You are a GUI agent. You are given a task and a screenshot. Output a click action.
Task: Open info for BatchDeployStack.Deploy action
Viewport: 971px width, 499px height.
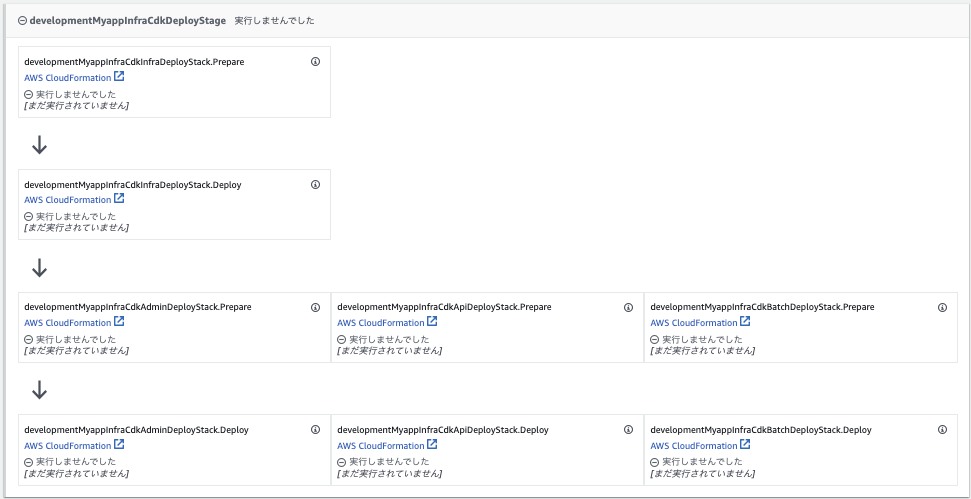coord(943,430)
